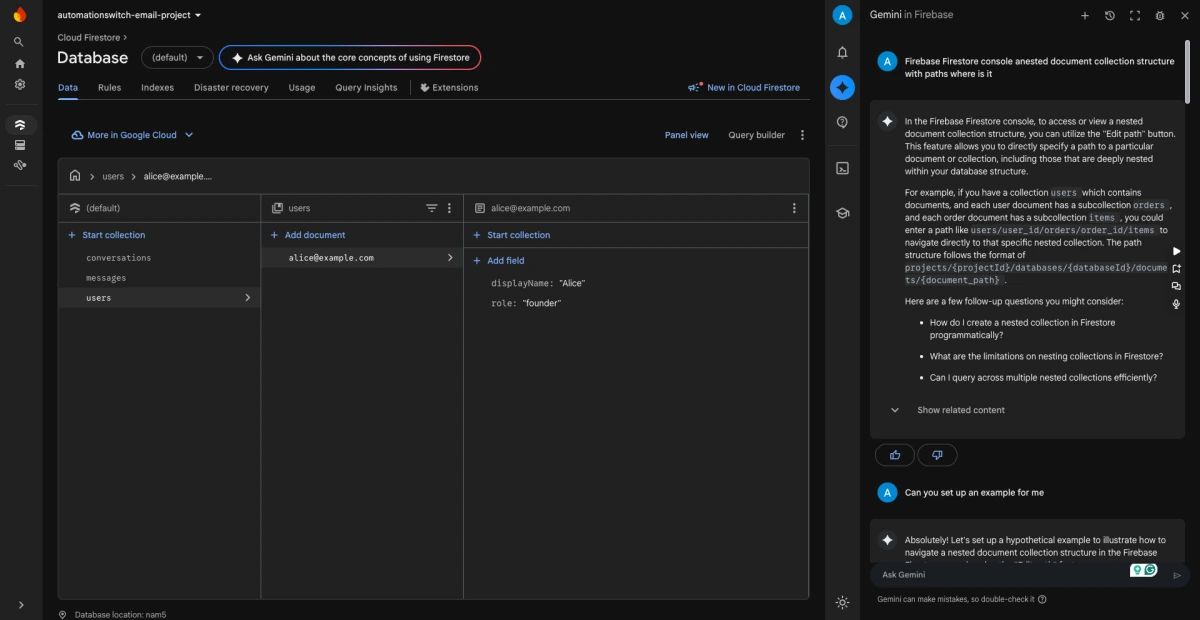Send the Gemini message arrow
Image resolution: width=1200 pixels, height=620 pixels.
click(x=1176, y=575)
